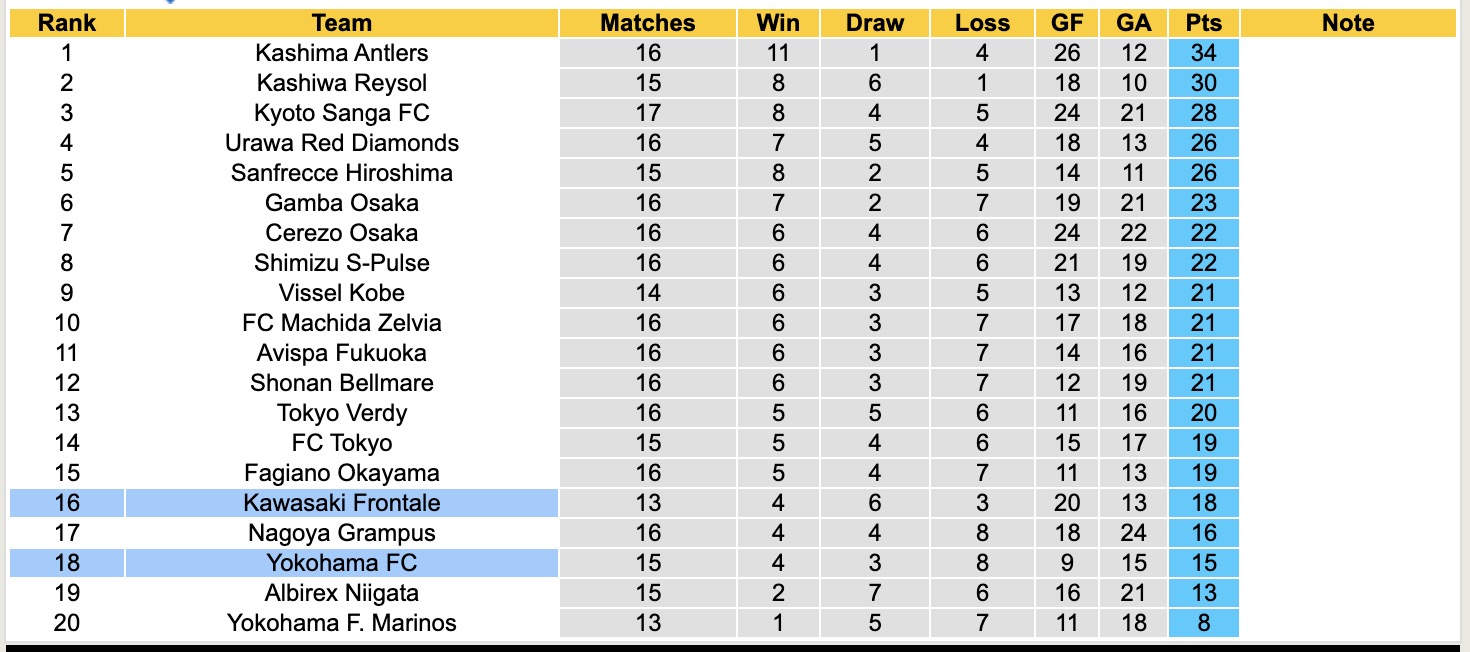
Task: Click the Note column header
Action: click(x=1347, y=23)
